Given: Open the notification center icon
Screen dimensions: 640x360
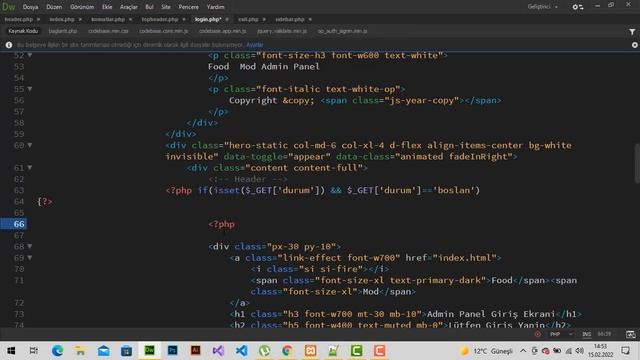Looking at the screenshot, I should pos(625,351).
